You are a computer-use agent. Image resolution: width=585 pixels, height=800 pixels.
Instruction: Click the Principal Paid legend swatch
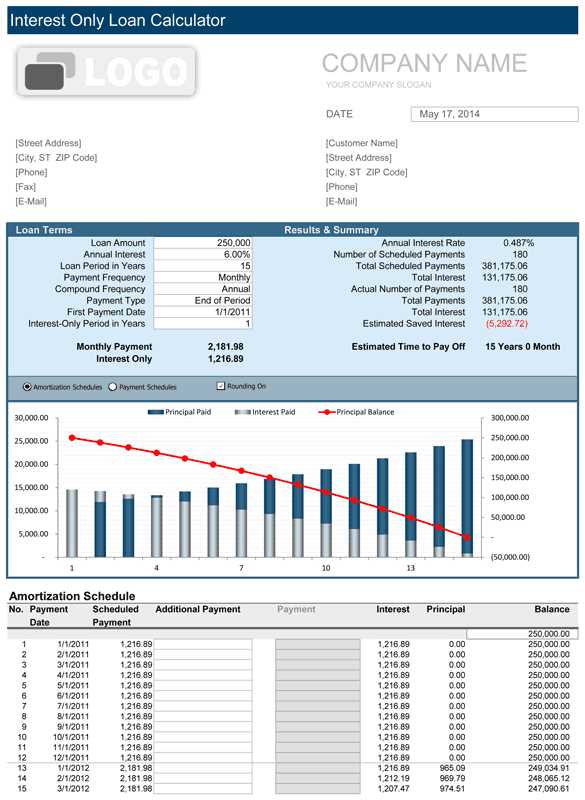click(x=156, y=412)
